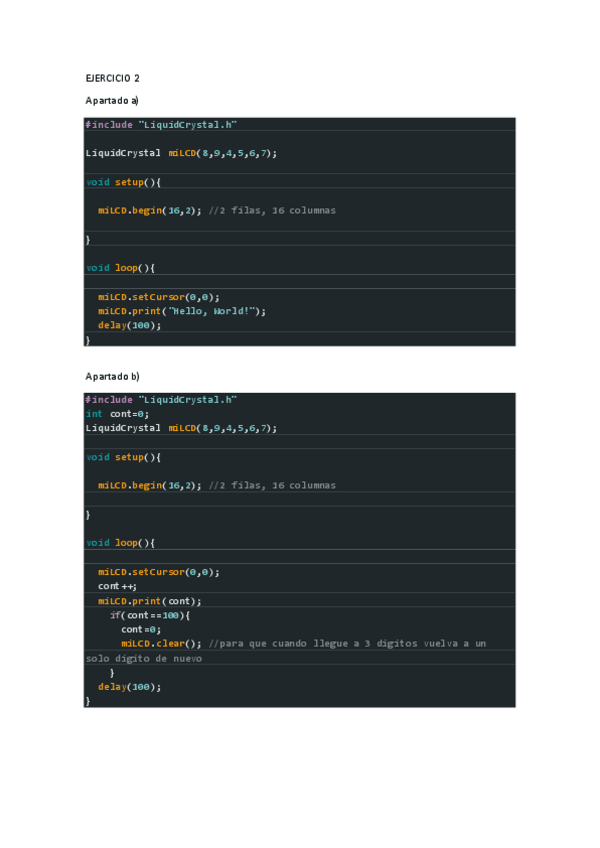This screenshot has width=600, height=848.
Task: Click the "Hello, World!" print statement
Action: coord(182,311)
